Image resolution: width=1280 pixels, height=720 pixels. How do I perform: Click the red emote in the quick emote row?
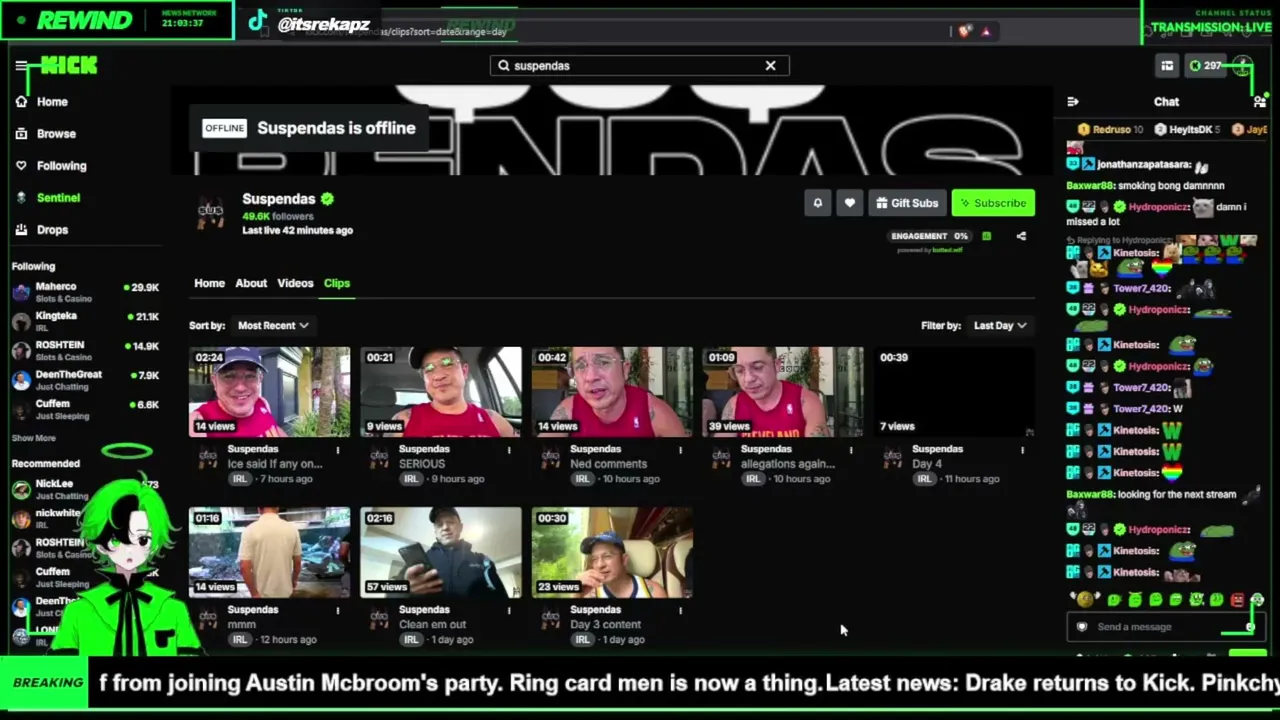coord(1237,600)
